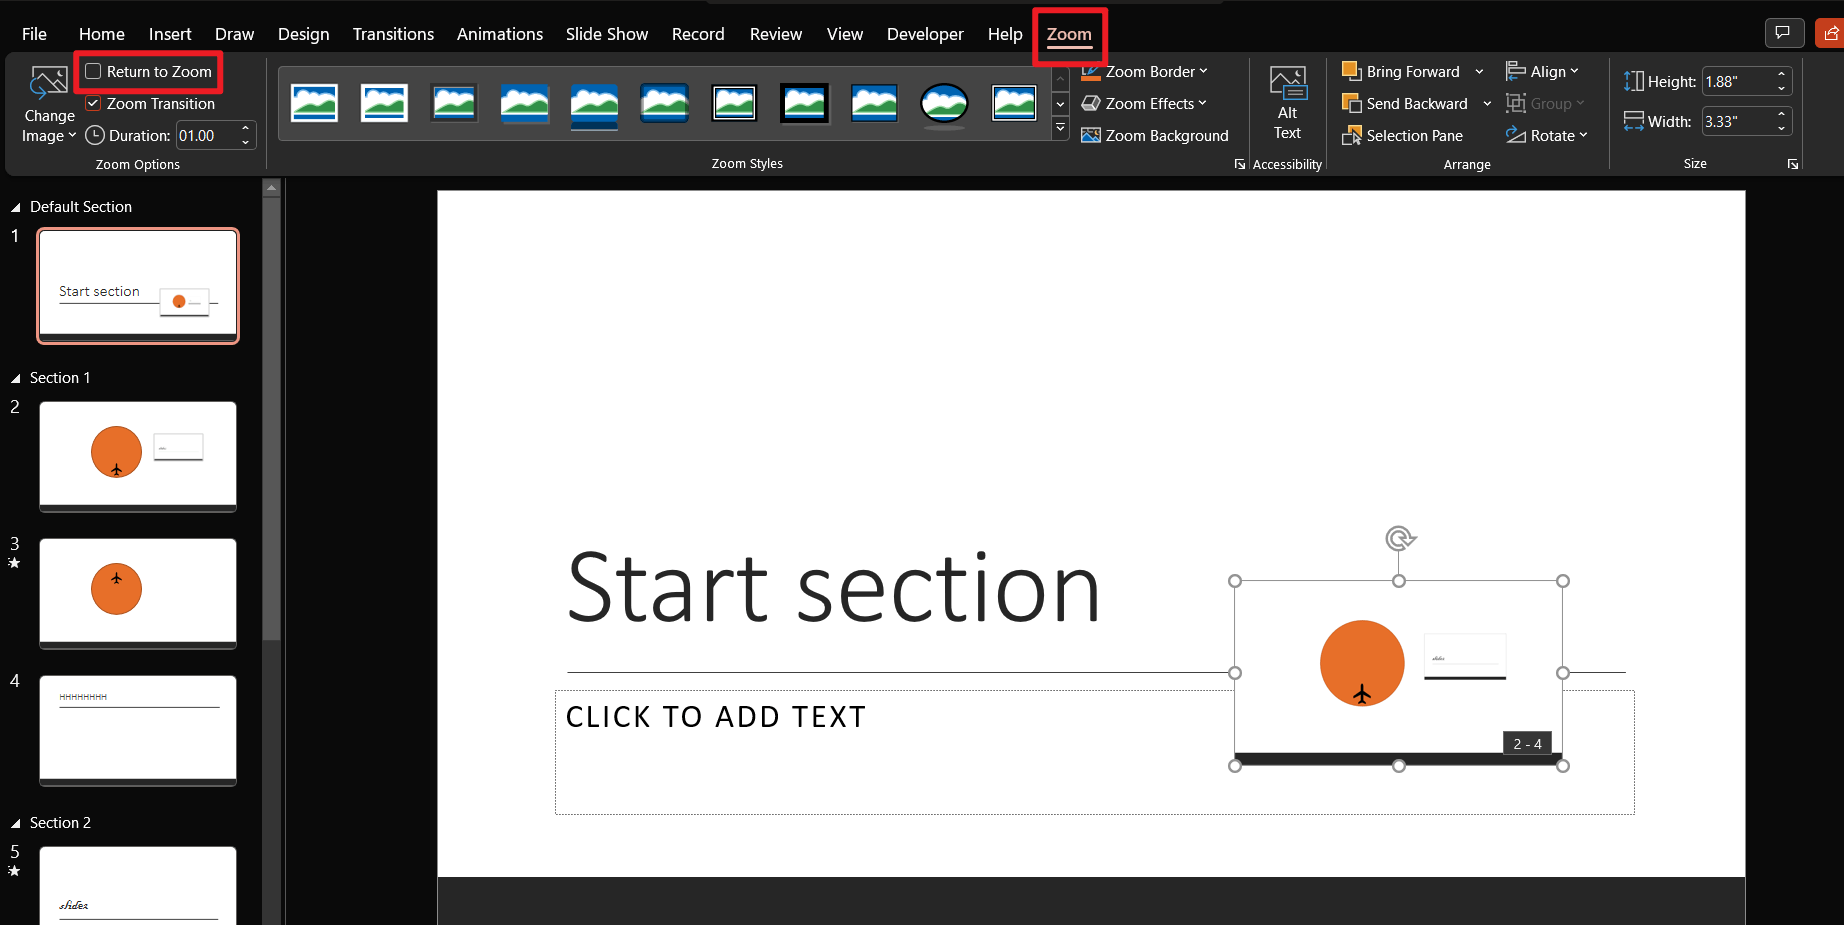Increase the zoom Duration with the up stepper
Image resolution: width=1844 pixels, height=925 pixels.
[x=245, y=129]
